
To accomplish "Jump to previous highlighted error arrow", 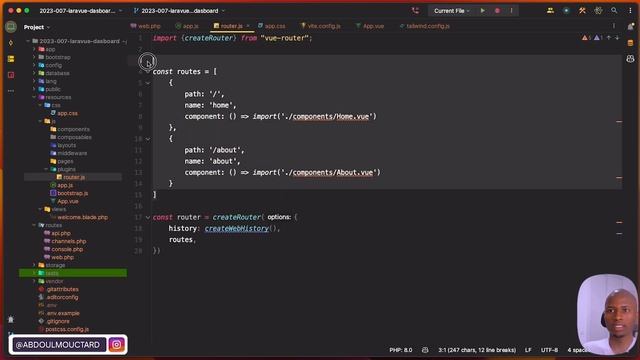I will point(609,38).
